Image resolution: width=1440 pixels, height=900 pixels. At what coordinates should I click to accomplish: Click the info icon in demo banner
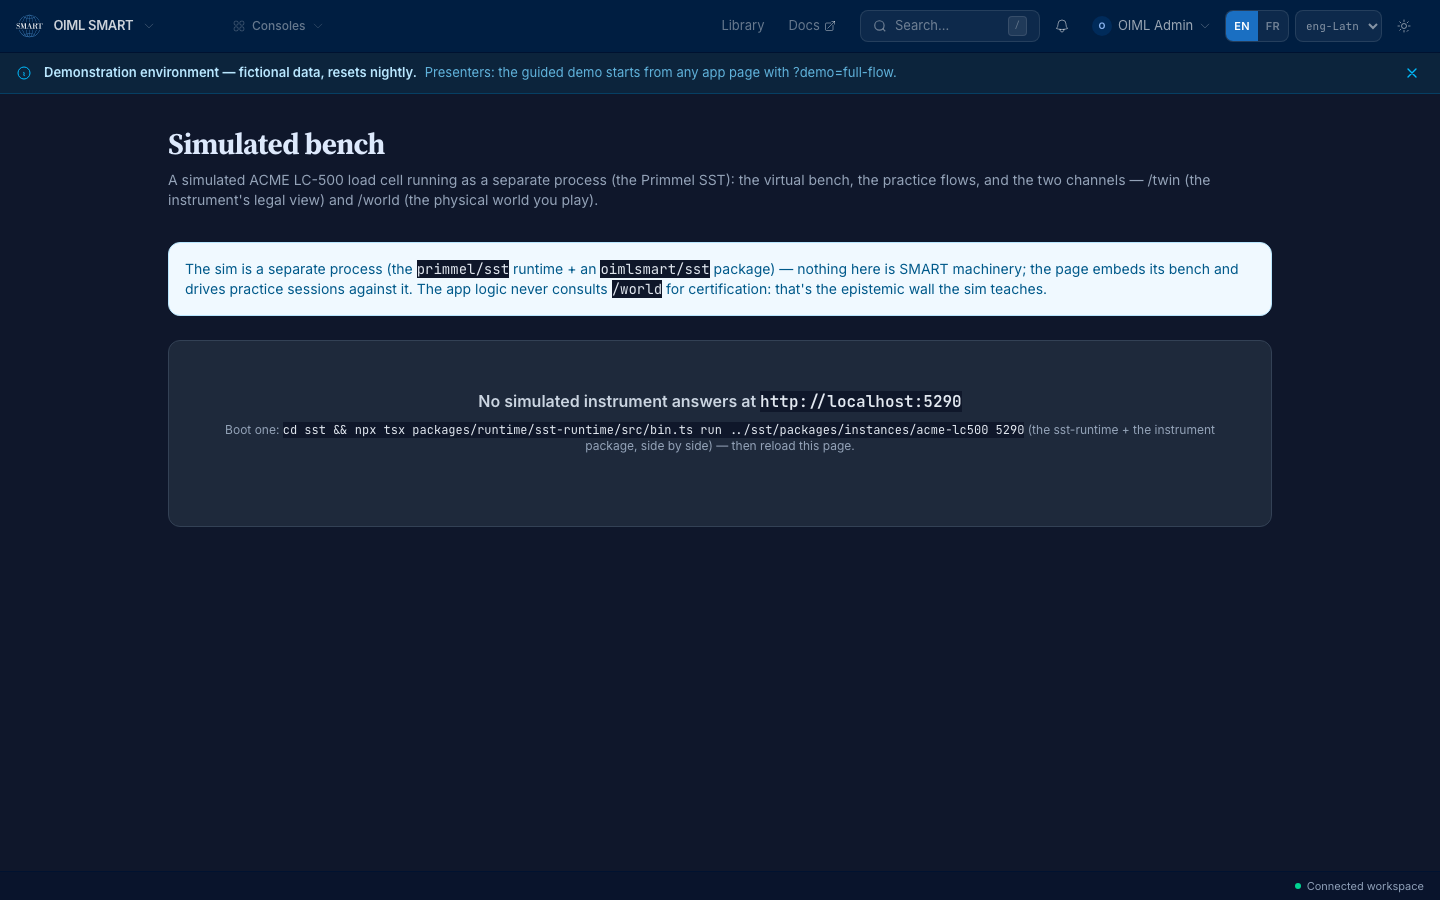point(24,73)
